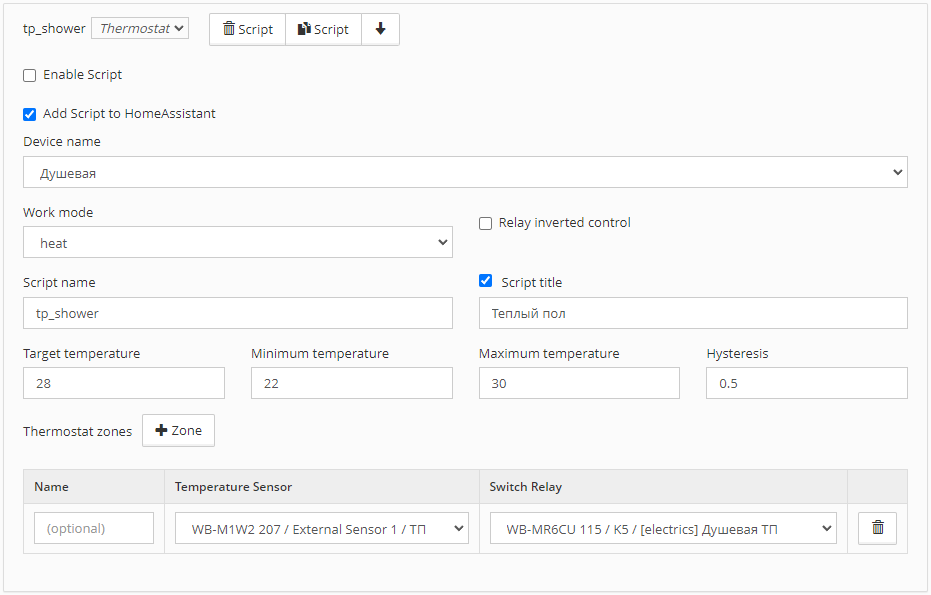Click the copy Script button

(323, 29)
